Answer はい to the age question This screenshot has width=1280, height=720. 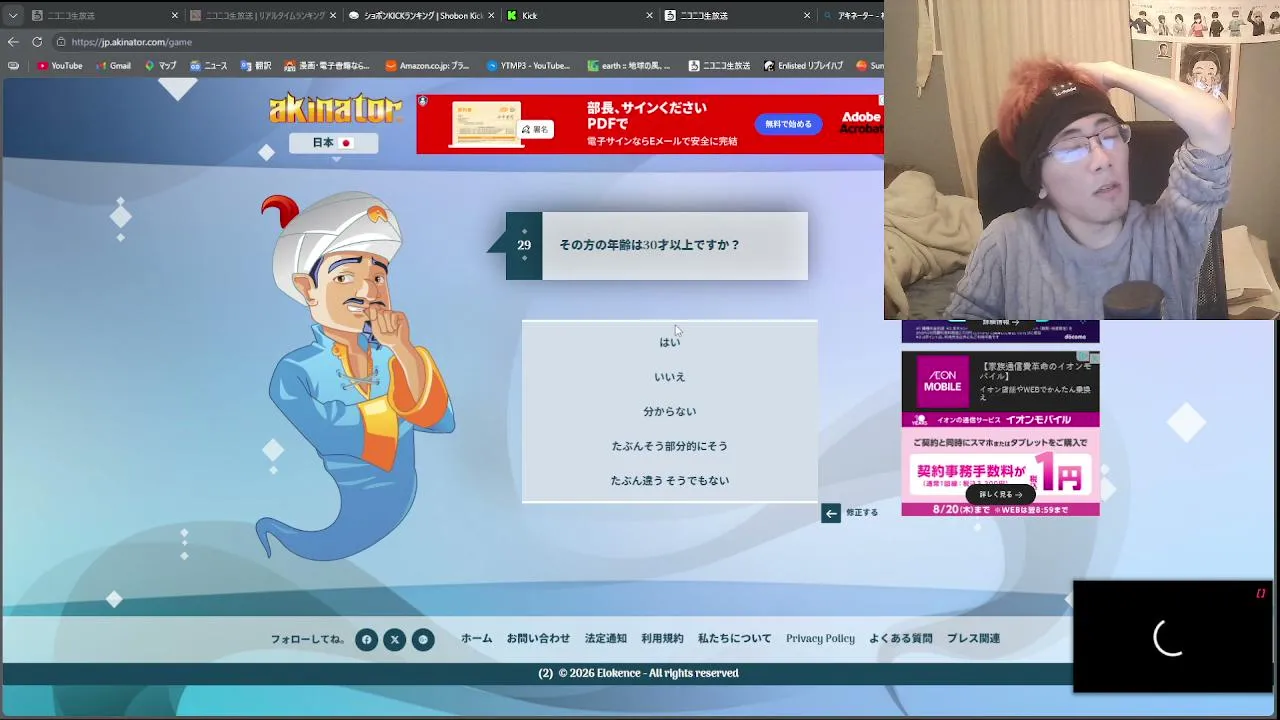670,342
